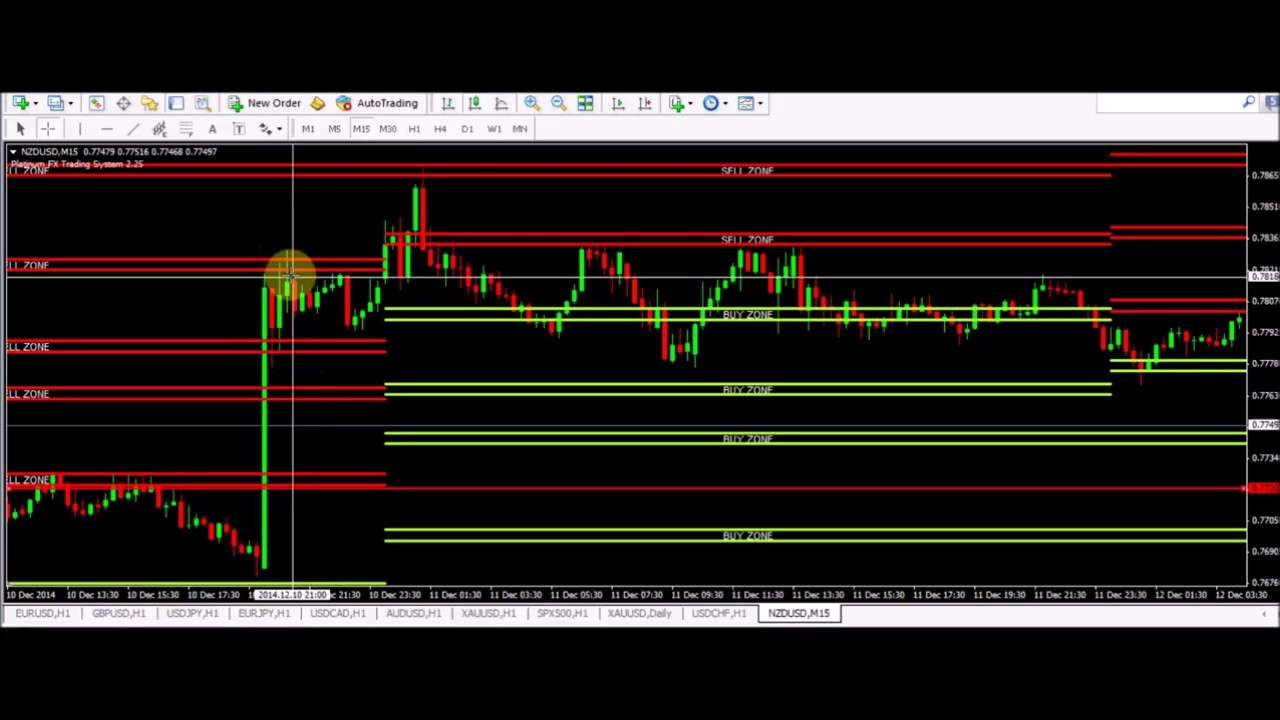Viewport: 1280px width, 720px height.
Task: Click the Profiles icon
Action: pyautogui.click(x=55, y=103)
